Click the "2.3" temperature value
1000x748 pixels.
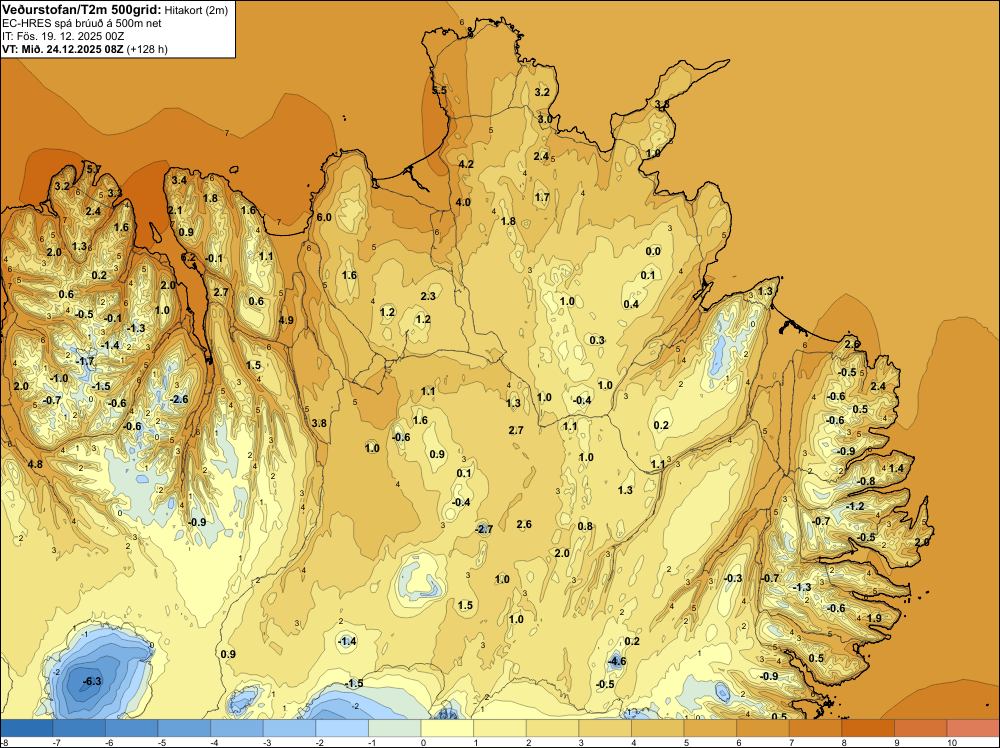(x=428, y=296)
